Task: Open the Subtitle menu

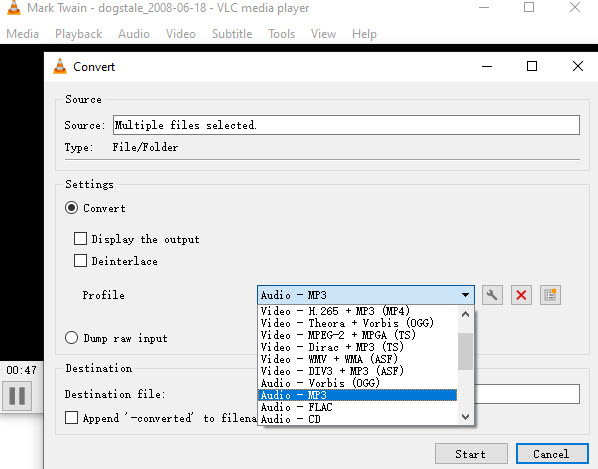Action: [x=232, y=34]
